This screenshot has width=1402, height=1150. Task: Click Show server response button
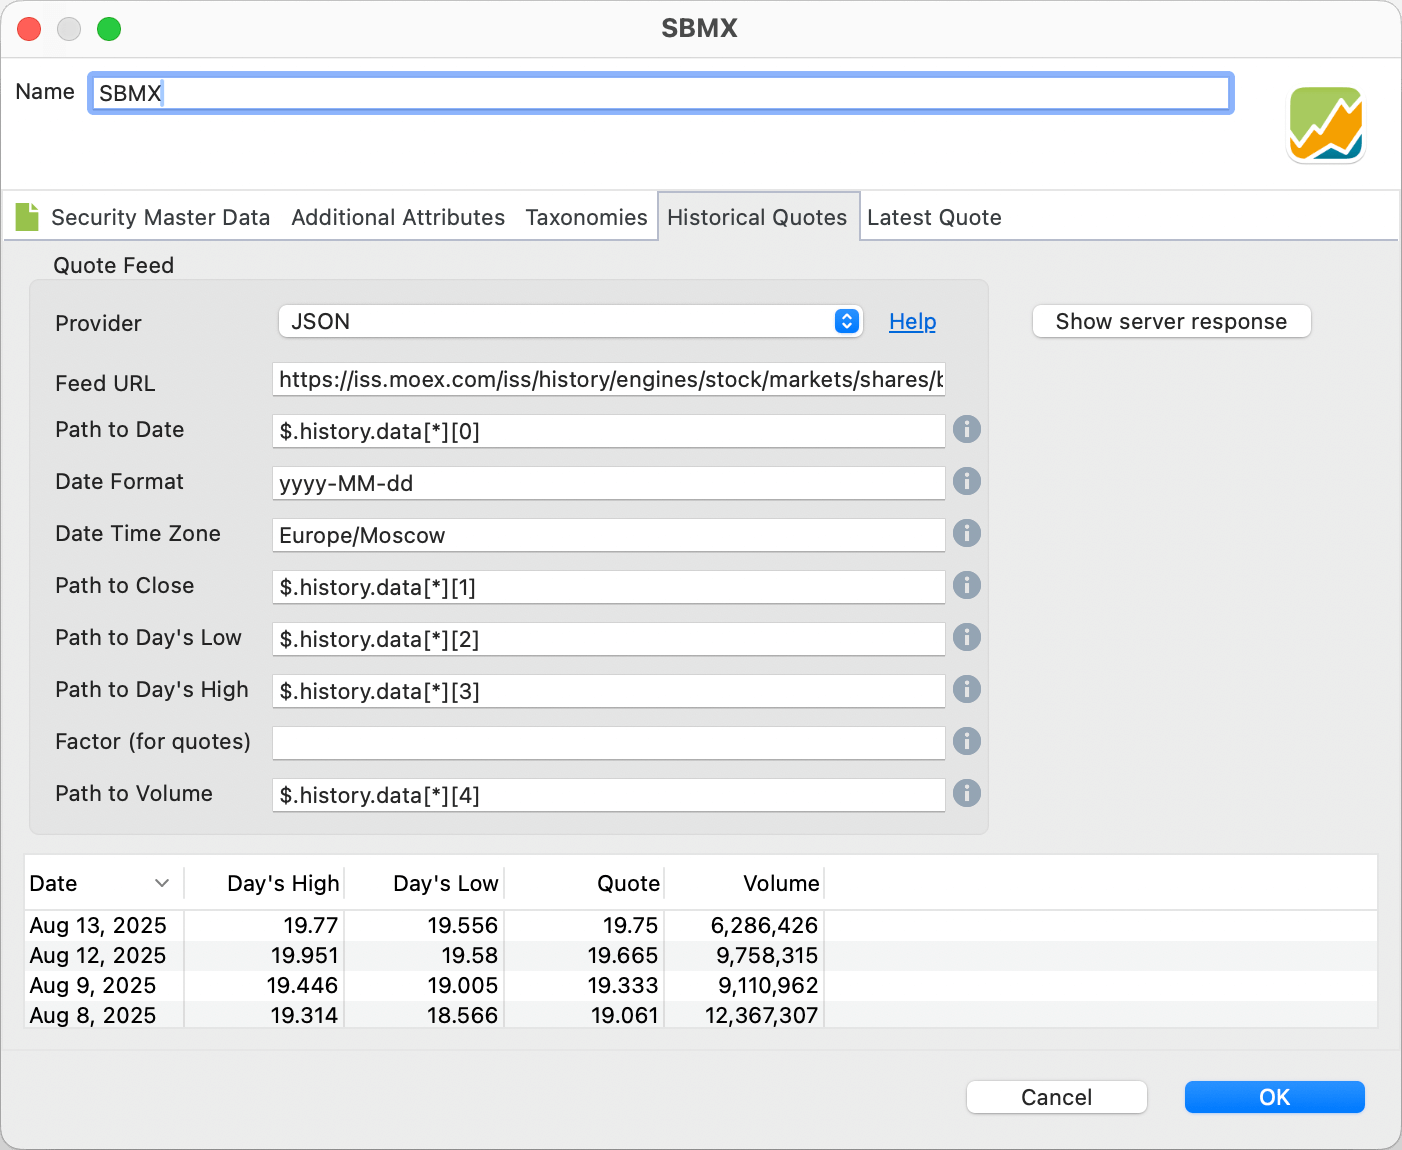1171,321
